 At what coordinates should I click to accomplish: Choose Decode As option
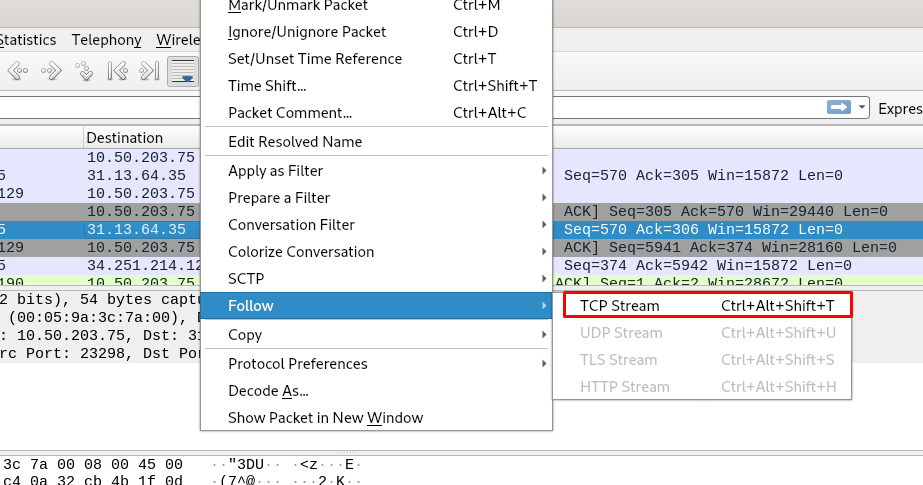click(376, 391)
